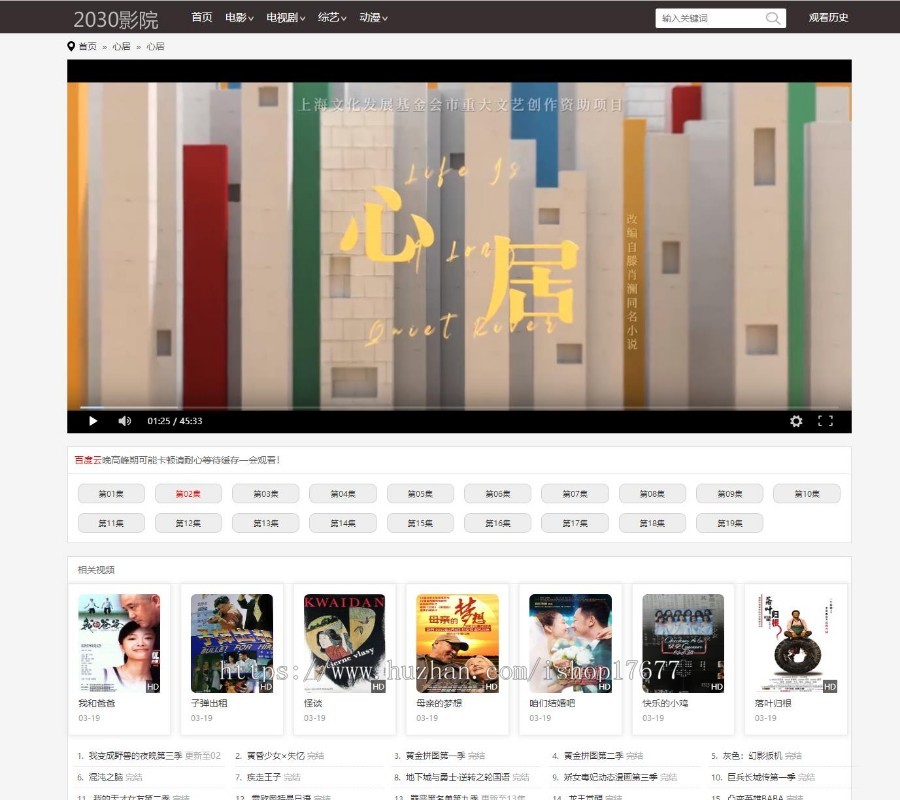Screen dimensions: 900x800
Task: Click 我和爸爸 title text link
Action: click(96, 703)
